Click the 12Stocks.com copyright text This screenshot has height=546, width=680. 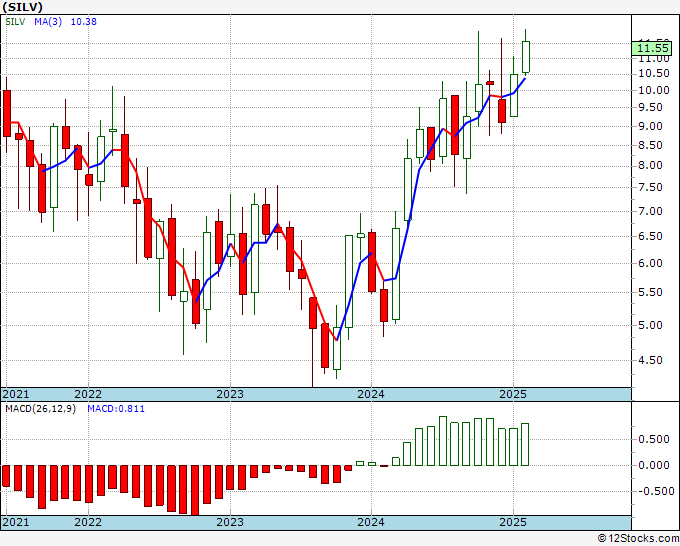click(x=638, y=539)
